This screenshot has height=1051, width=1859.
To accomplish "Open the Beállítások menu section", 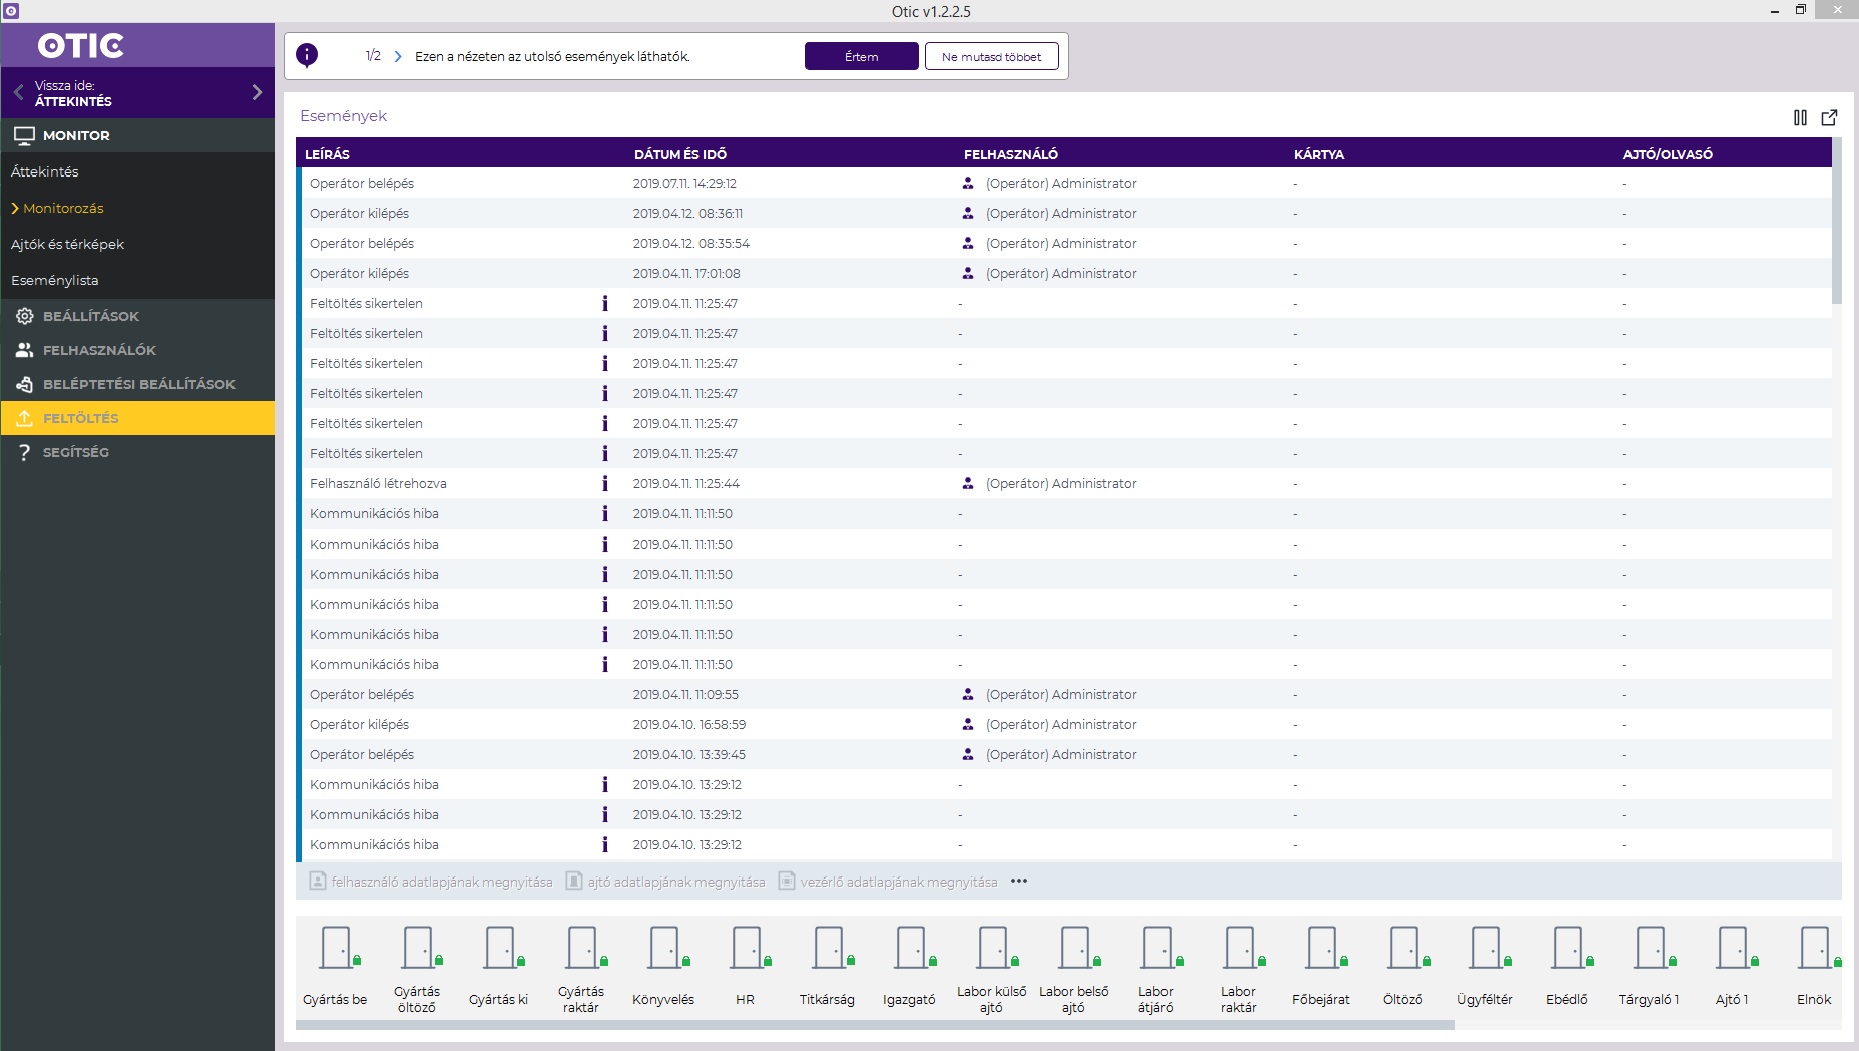I will [90, 316].
